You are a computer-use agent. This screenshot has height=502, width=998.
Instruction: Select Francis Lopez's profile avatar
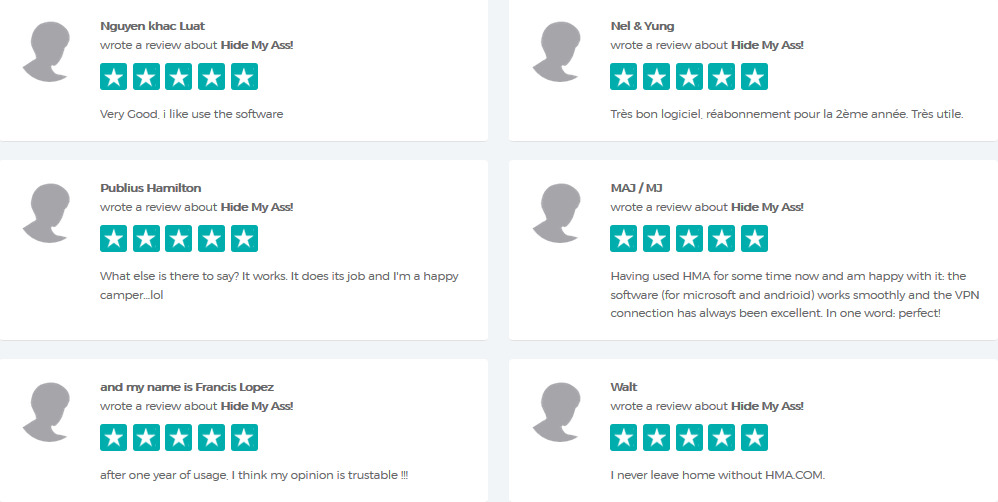tap(46, 413)
